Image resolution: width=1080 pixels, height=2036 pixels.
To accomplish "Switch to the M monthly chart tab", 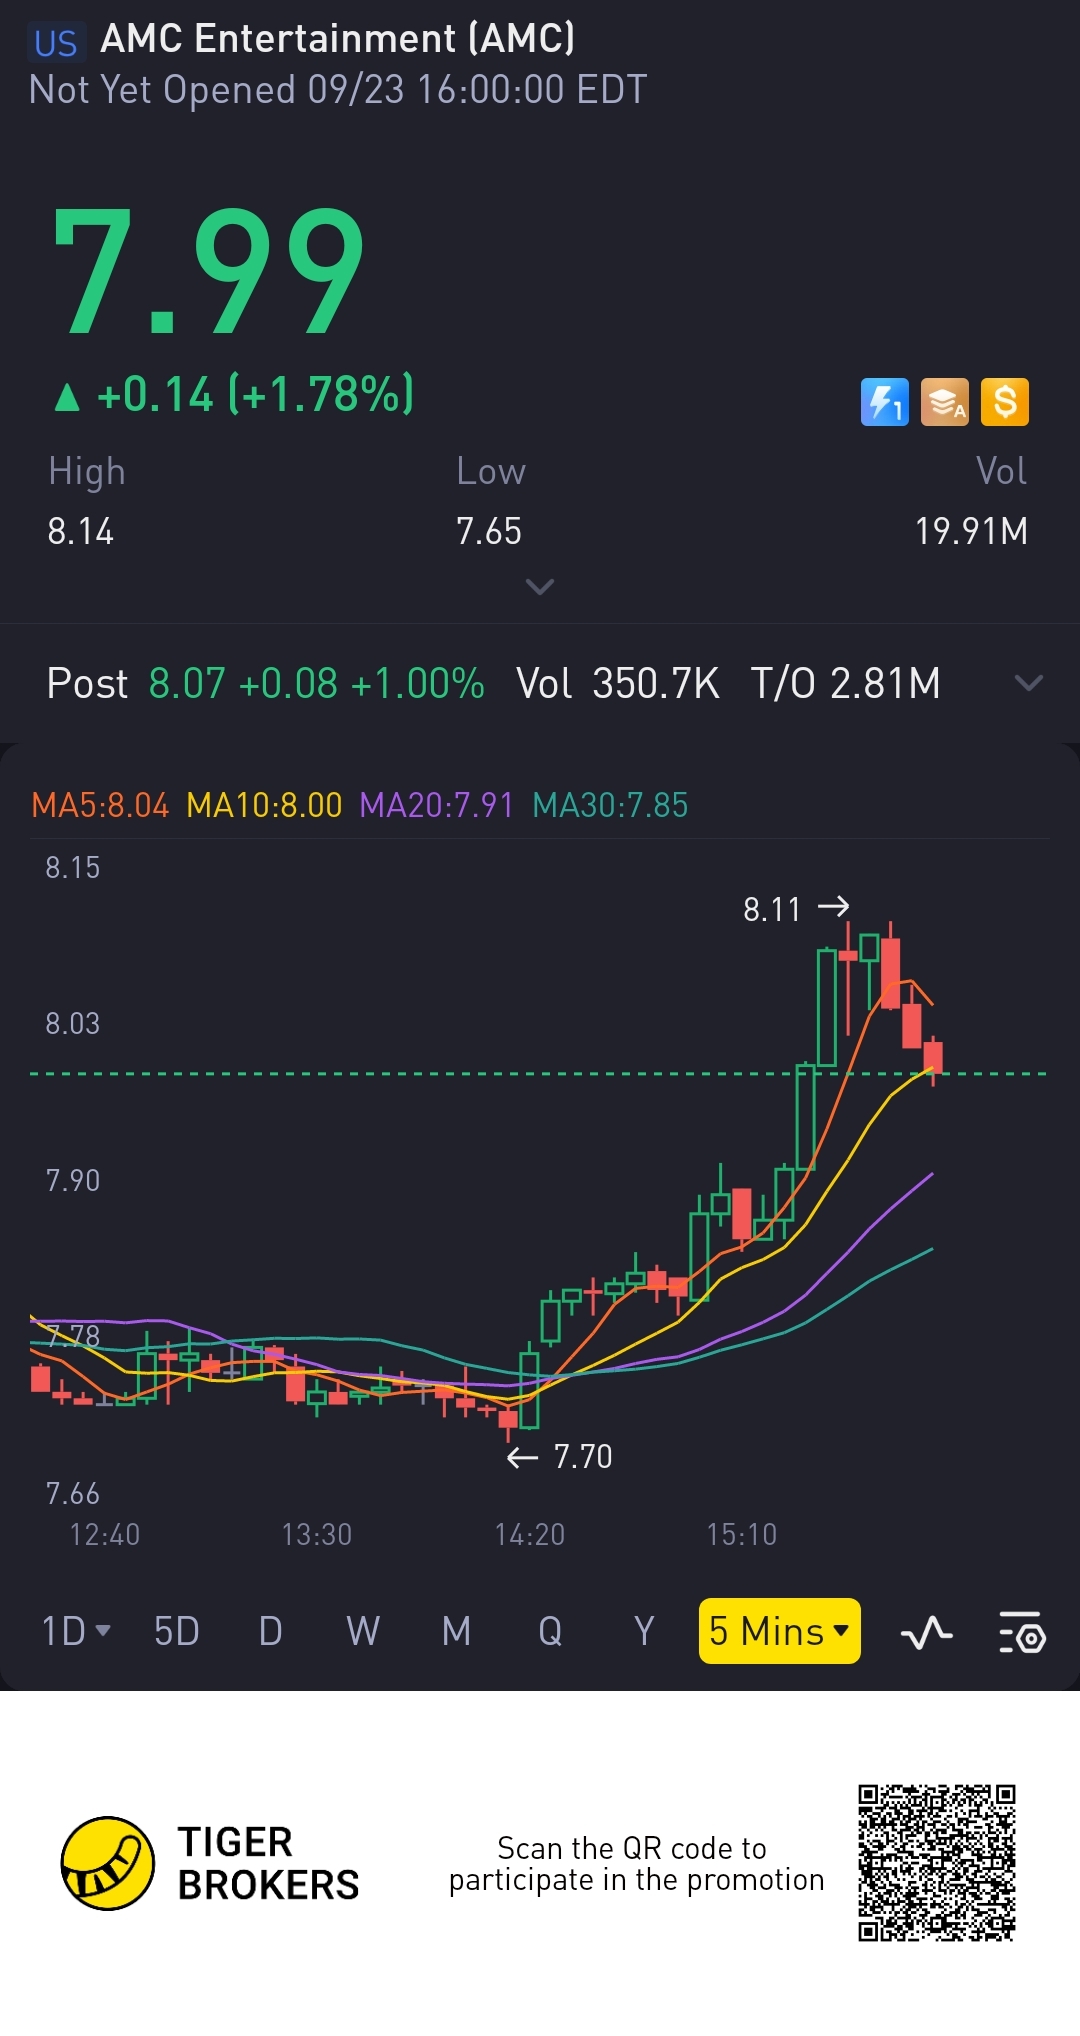I will point(457,1632).
